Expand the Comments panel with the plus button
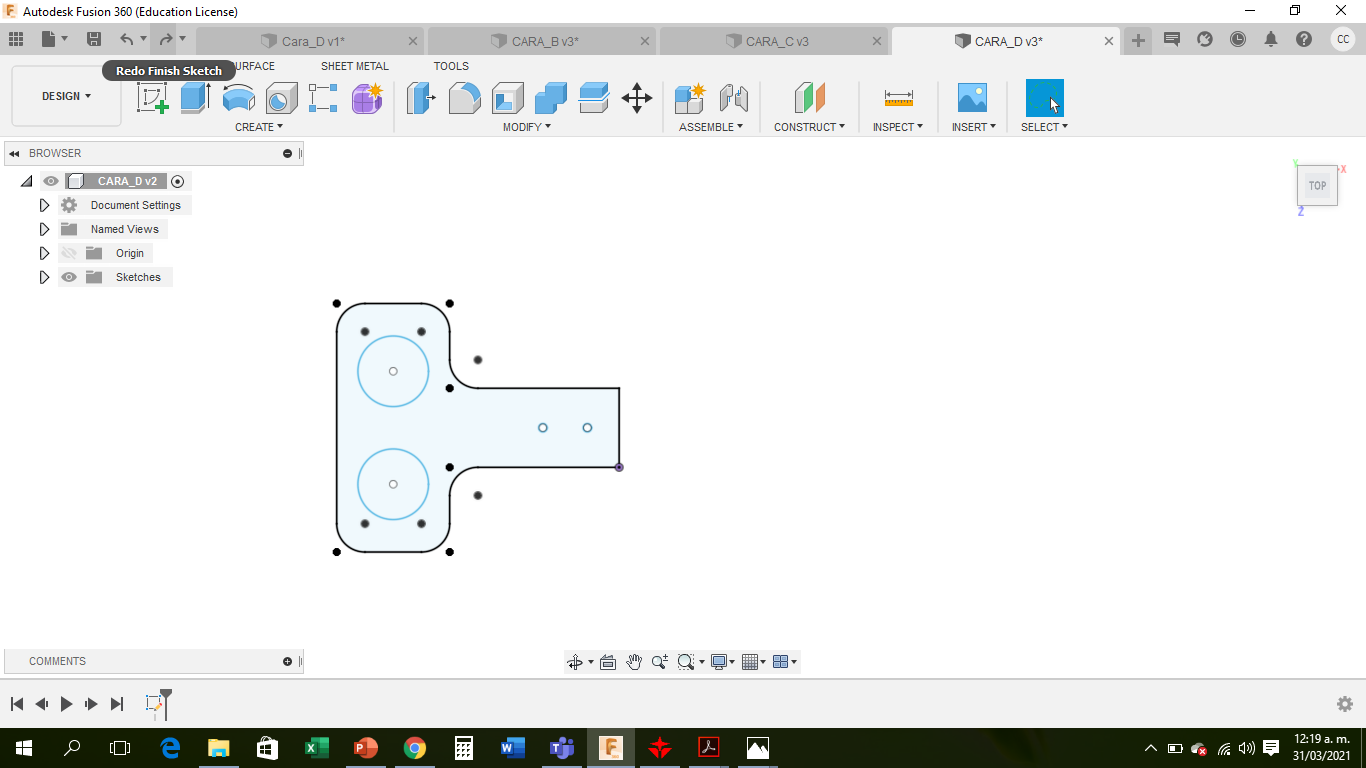Screen dimensions: 1366x768 pyautogui.click(x=288, y=661)
